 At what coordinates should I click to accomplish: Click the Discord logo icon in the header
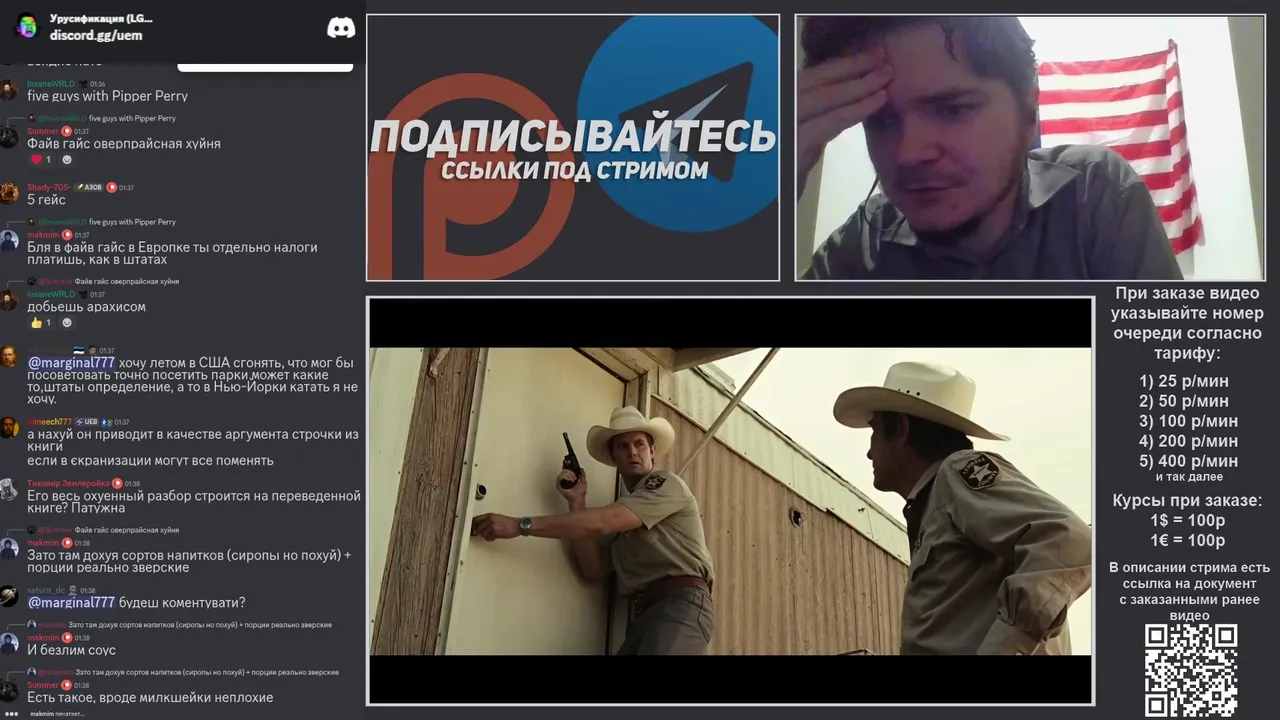click(341, 27)
